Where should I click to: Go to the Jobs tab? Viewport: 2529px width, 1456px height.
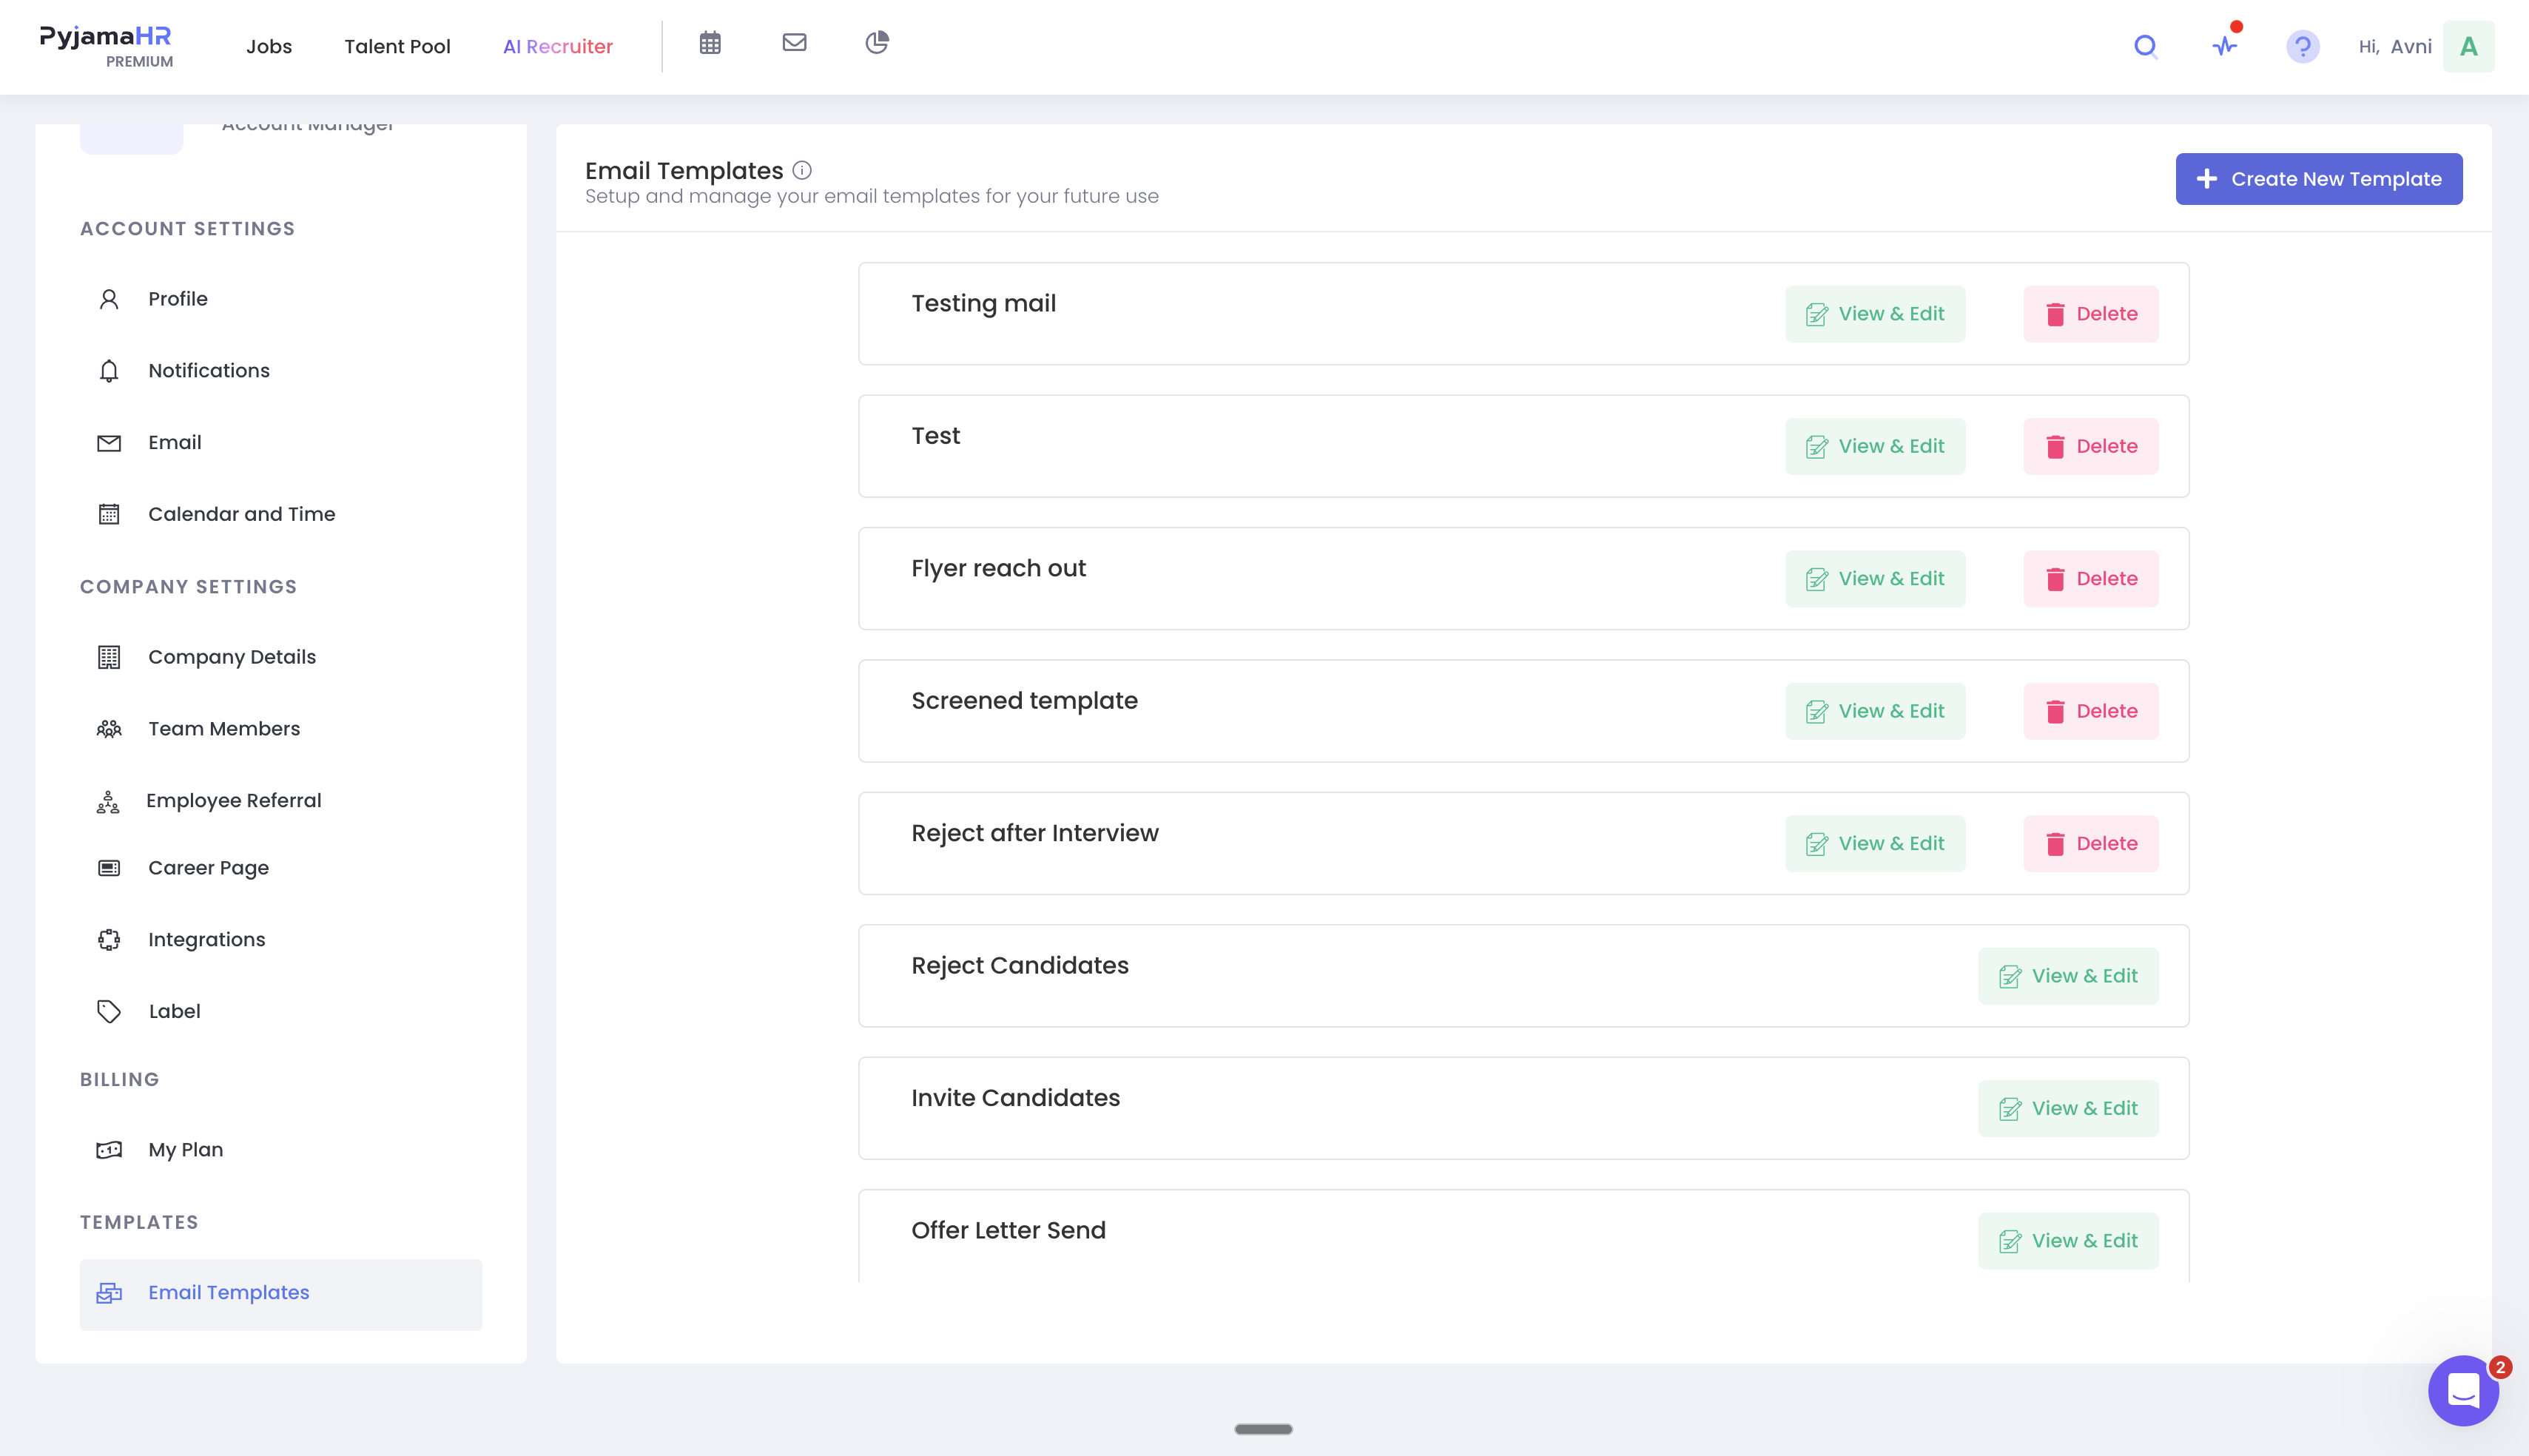coord(269,46)
